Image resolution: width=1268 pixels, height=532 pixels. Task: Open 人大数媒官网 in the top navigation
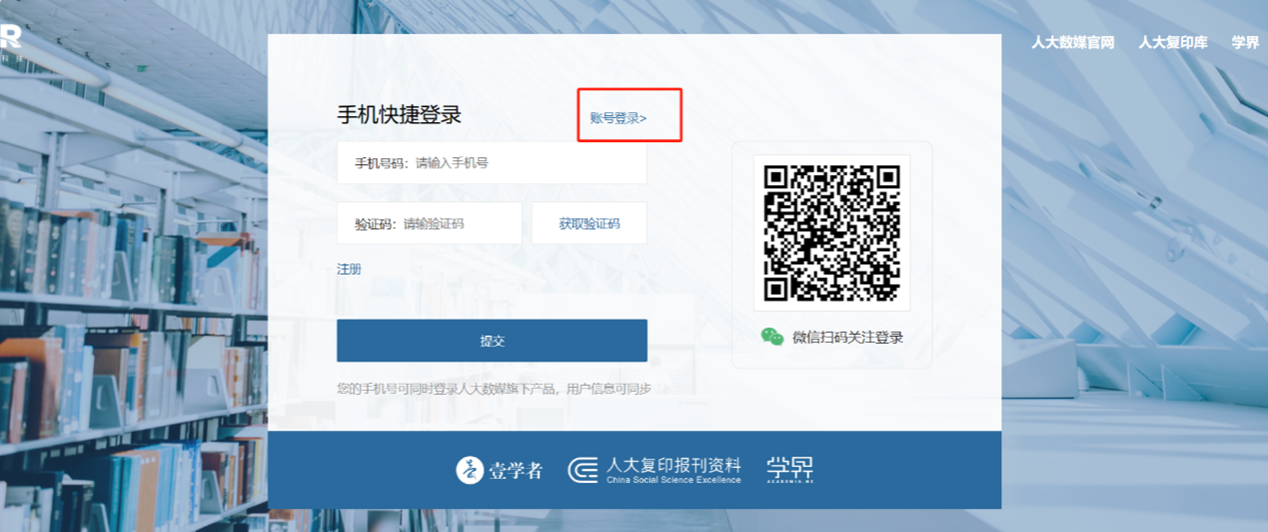[1072, 42]
